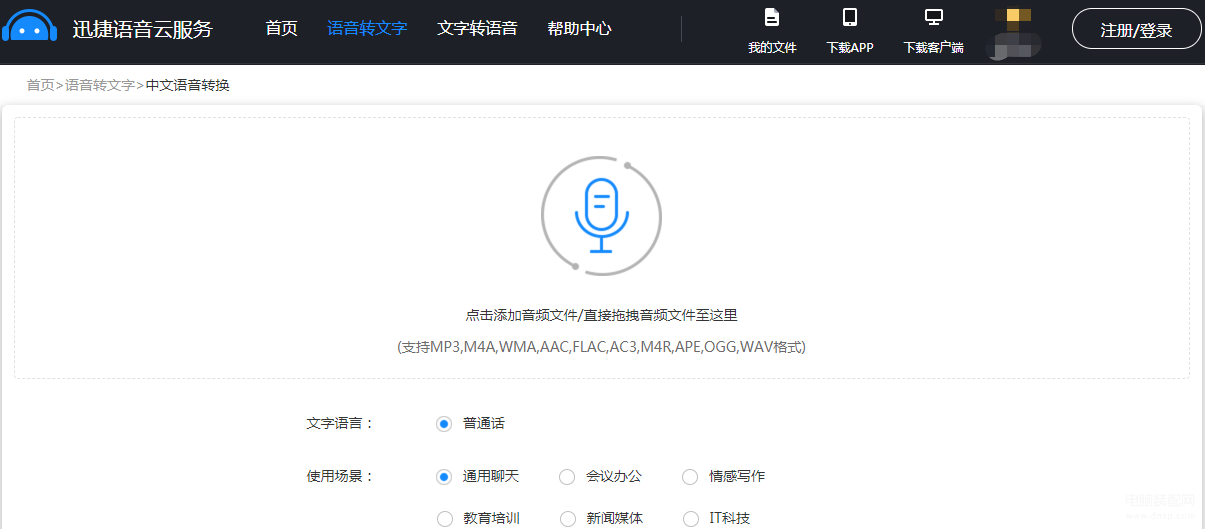
Task: Open 帮助中心 in top navigation
Action: point(579,28)
